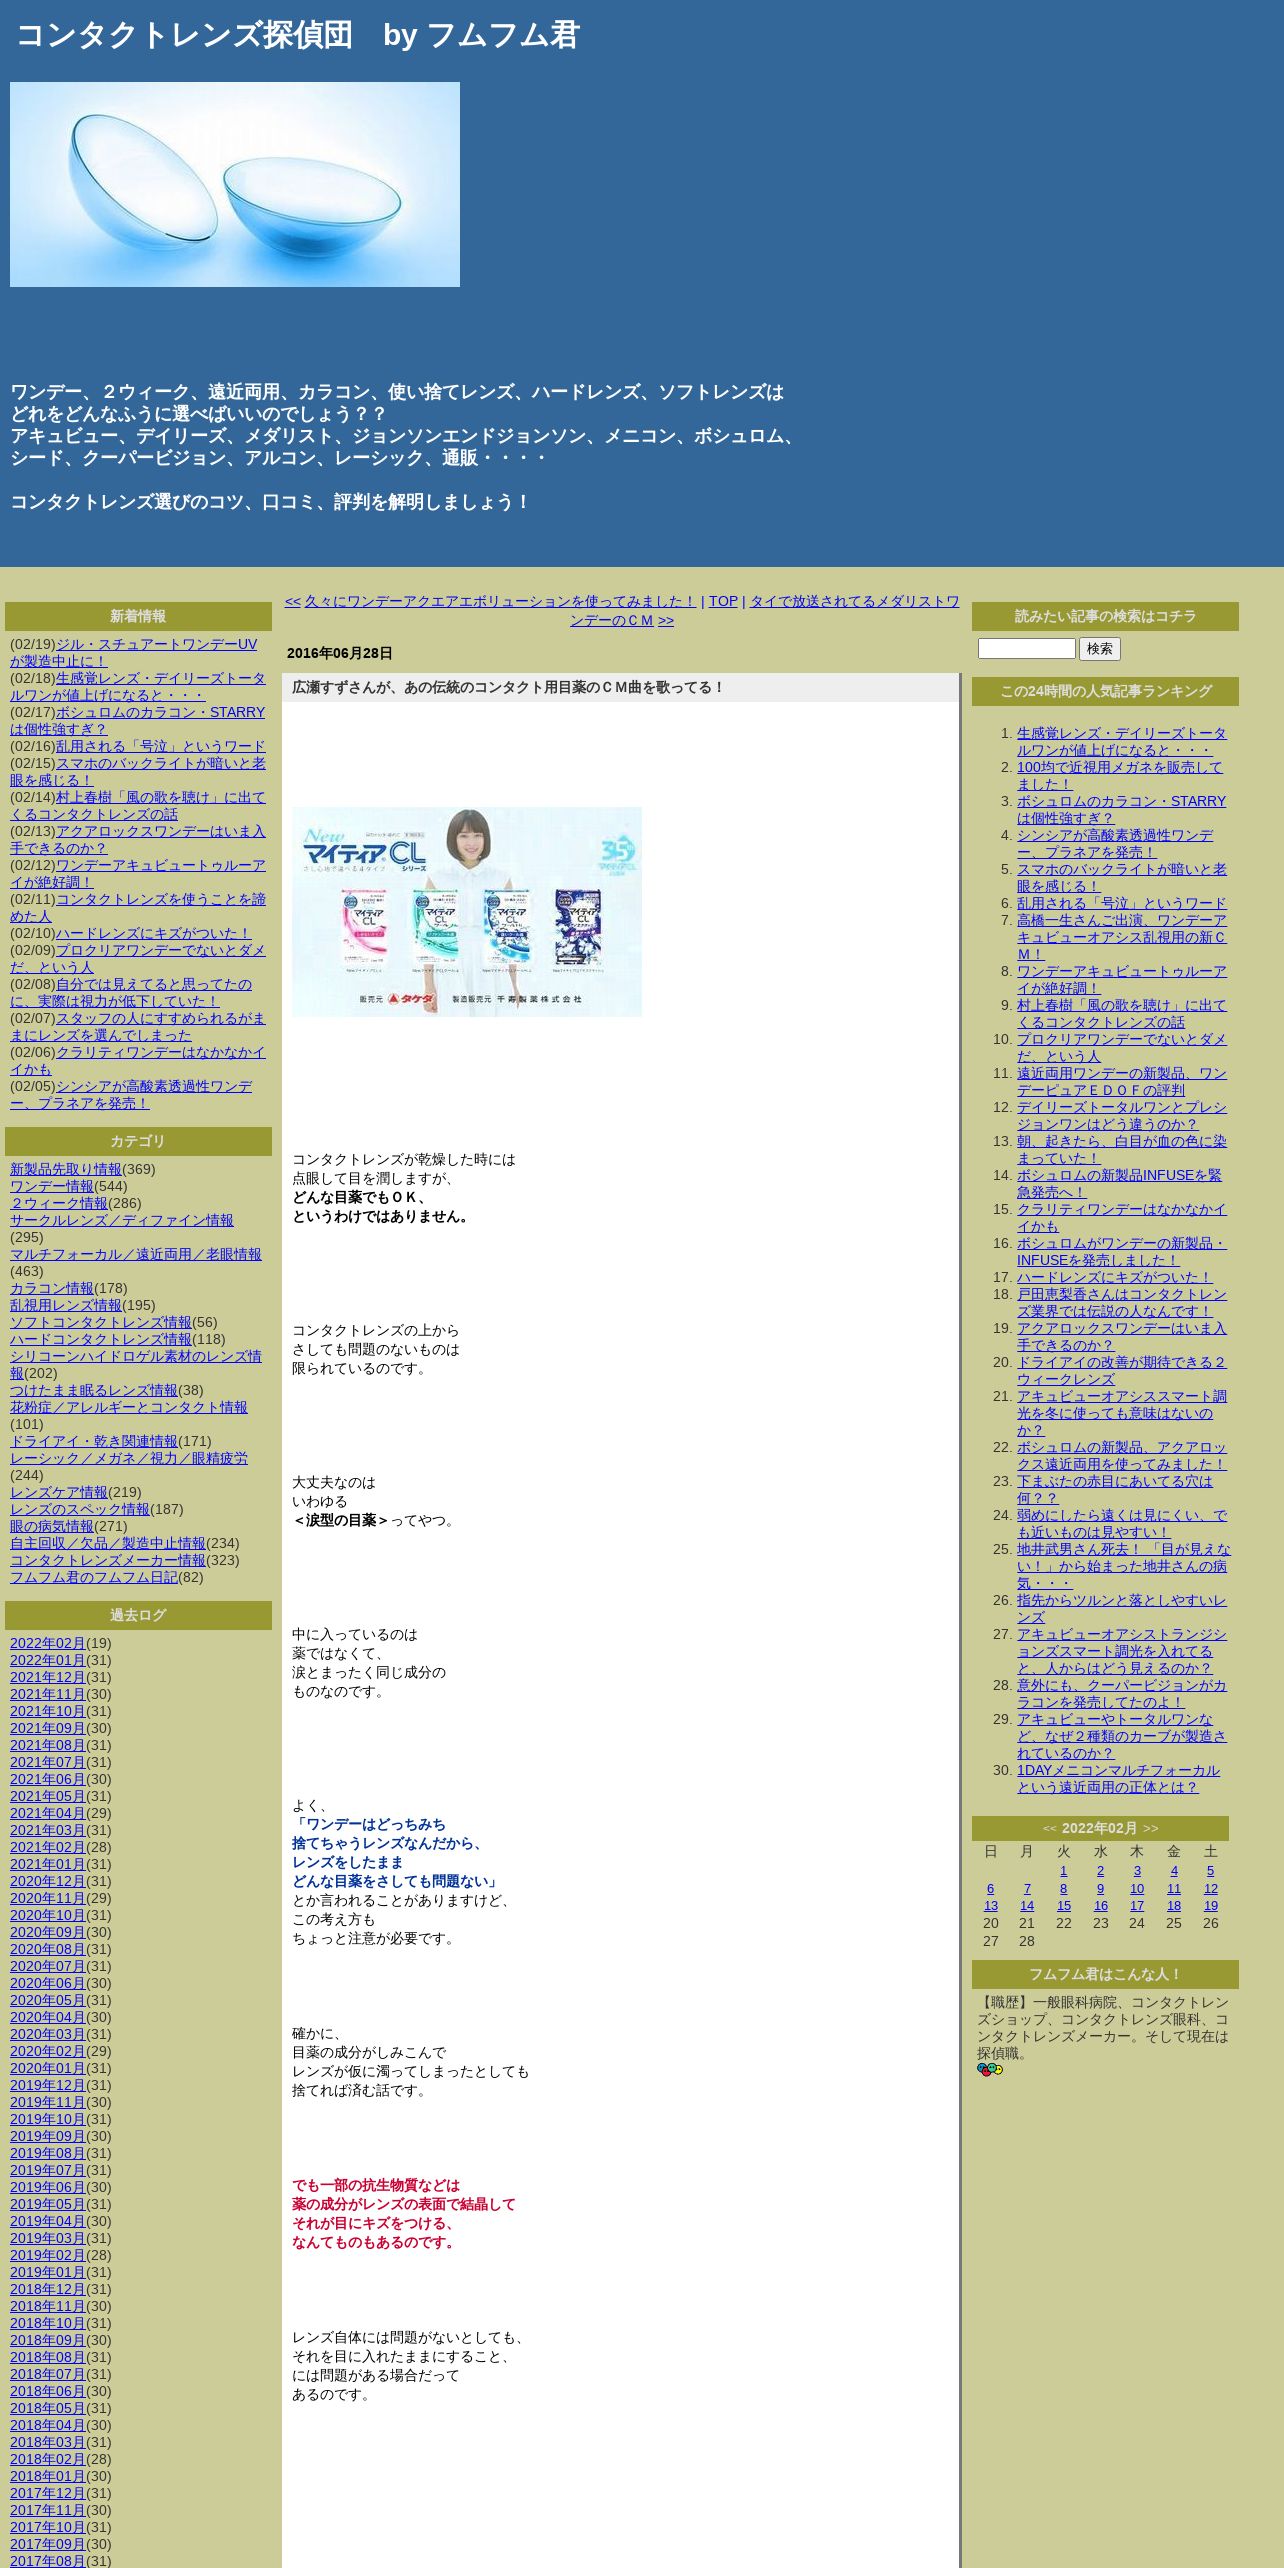Viewport: 1284px width, 2568px height.
Task: Open the 2022年02月 archive link
Action: tap(48, 1643)
